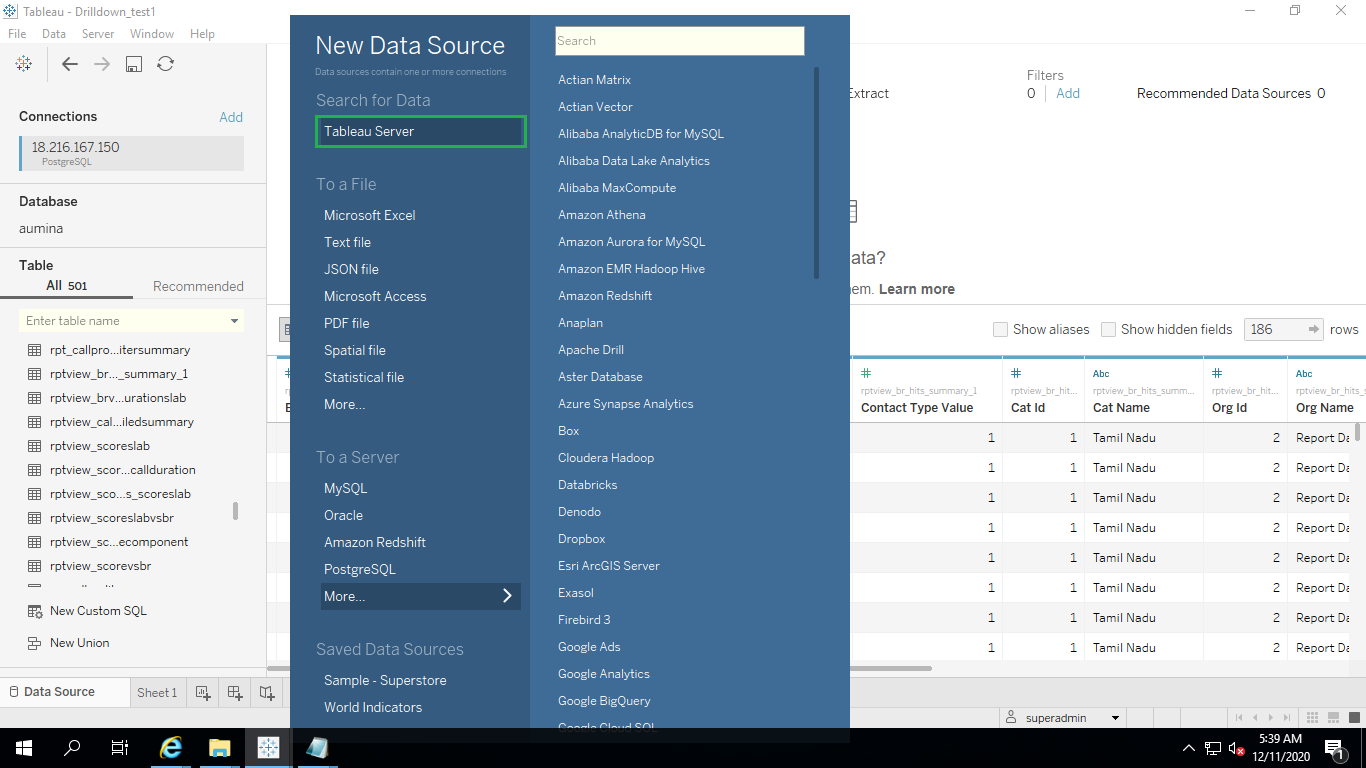Screen dimensions: 1366x768
Task: Select World Indicators saved data source
Action: click(x=373, y=707)
